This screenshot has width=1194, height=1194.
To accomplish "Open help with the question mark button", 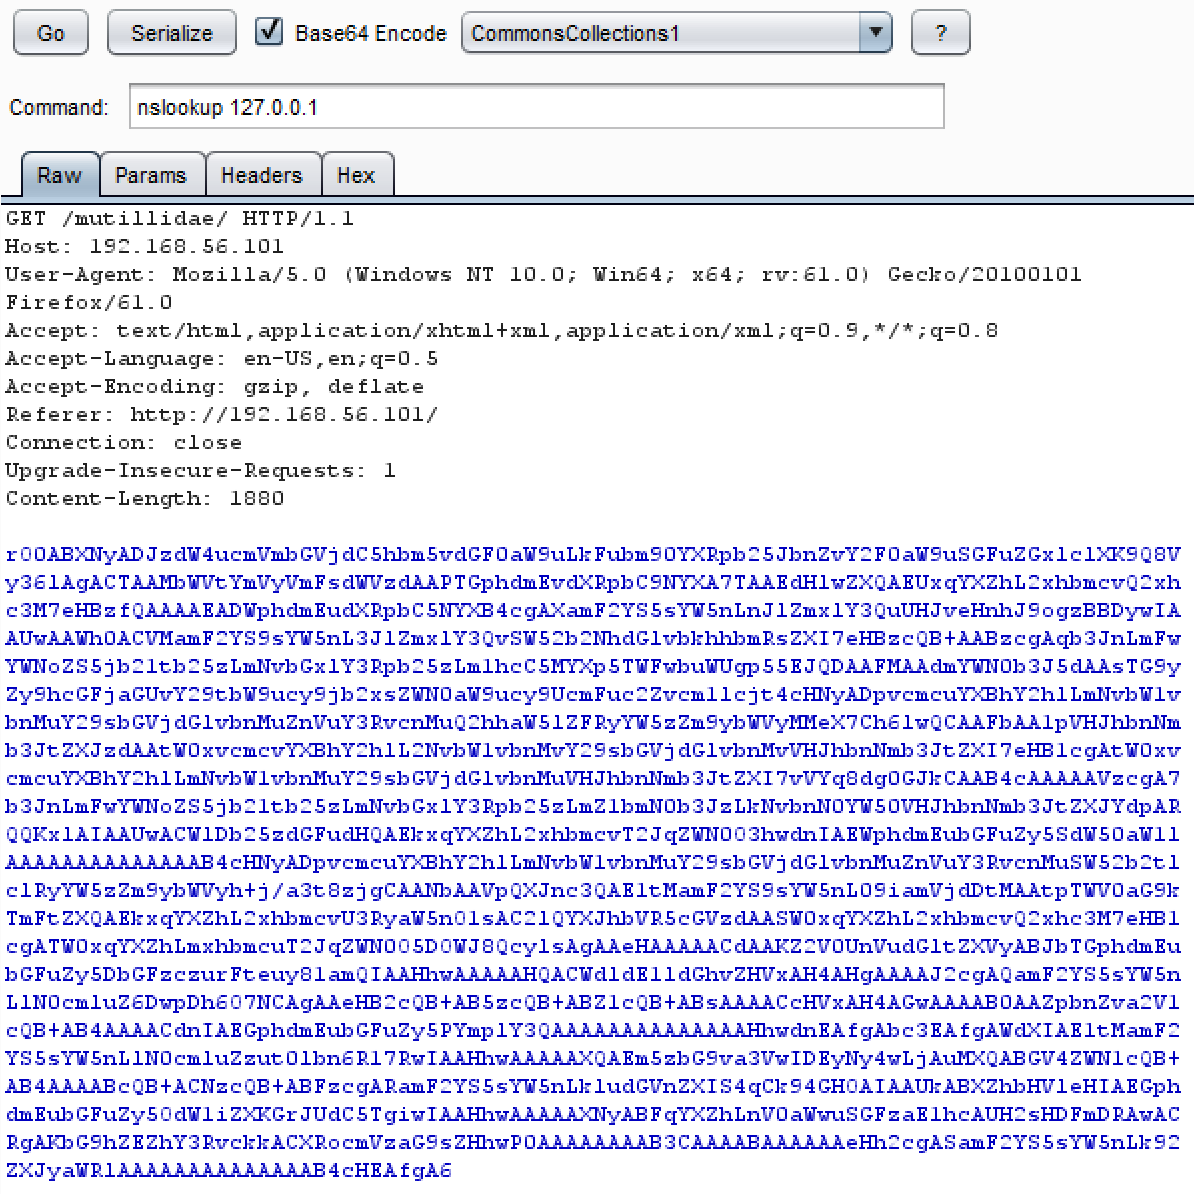I will point(940,33).
